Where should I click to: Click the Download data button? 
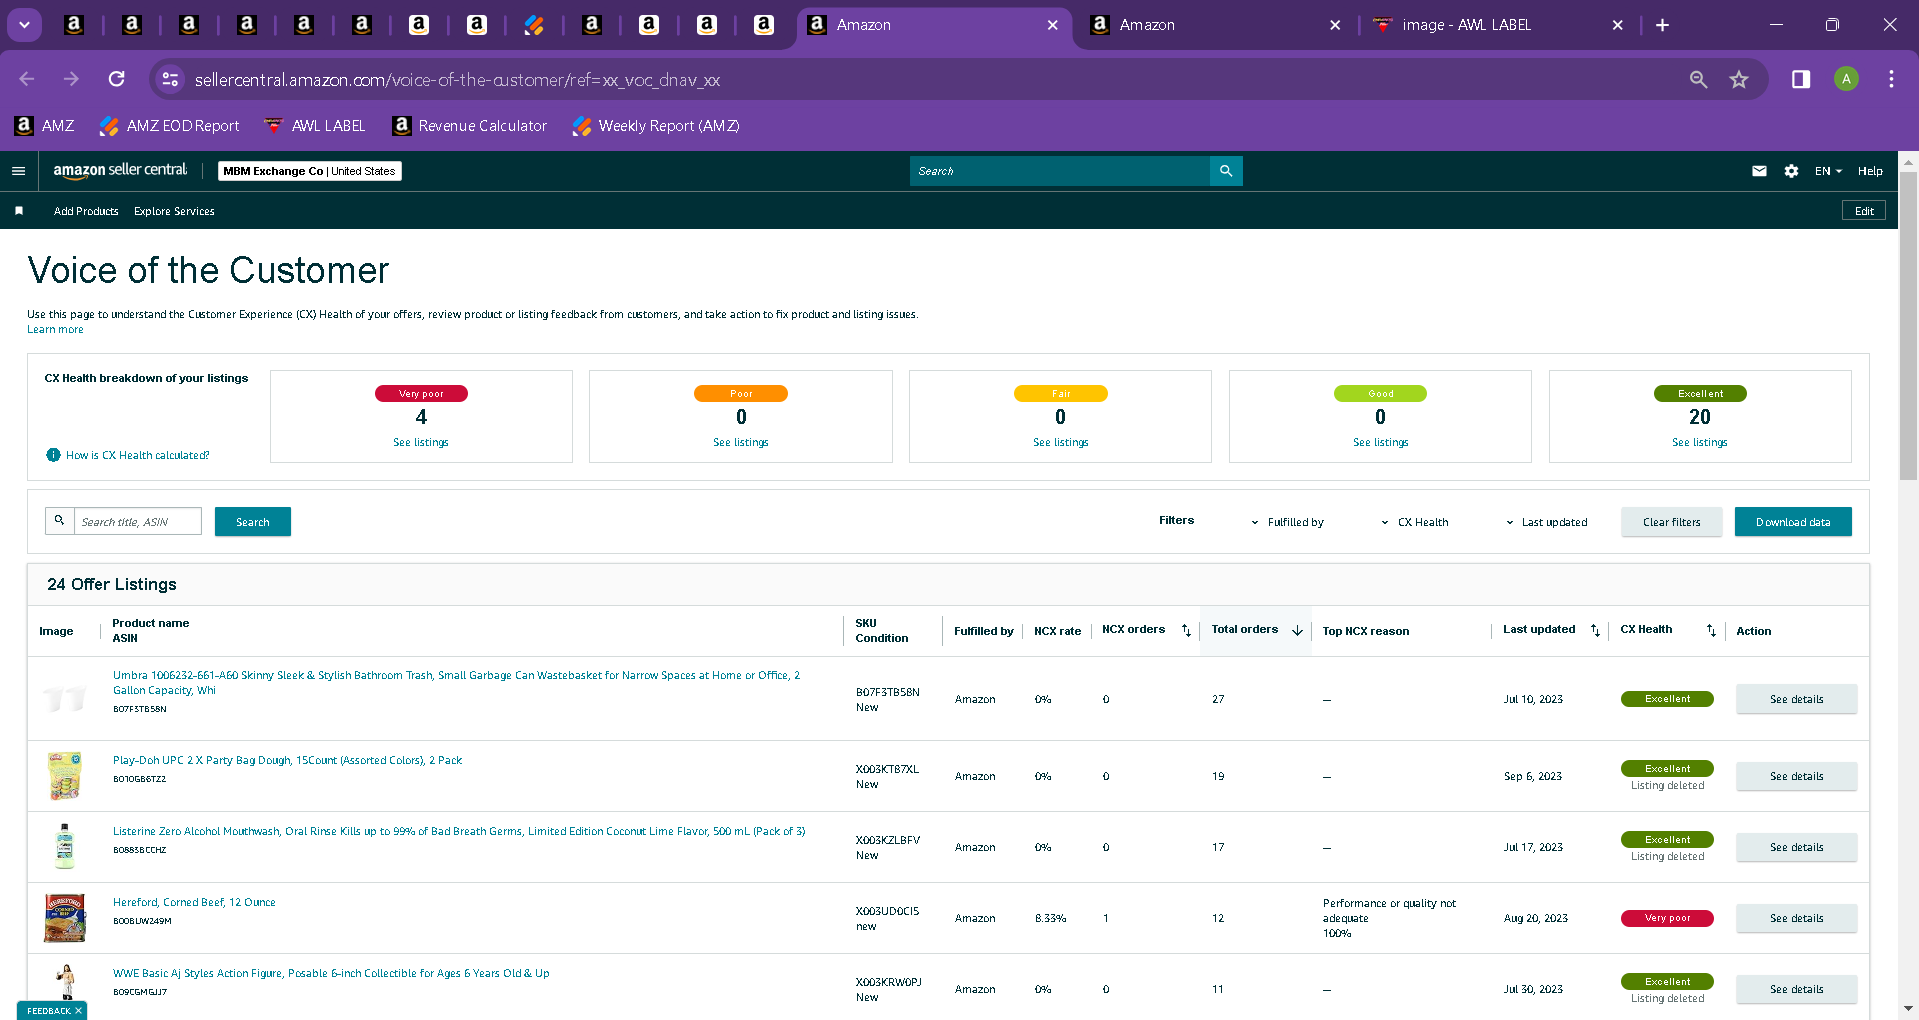(1793, 522)
